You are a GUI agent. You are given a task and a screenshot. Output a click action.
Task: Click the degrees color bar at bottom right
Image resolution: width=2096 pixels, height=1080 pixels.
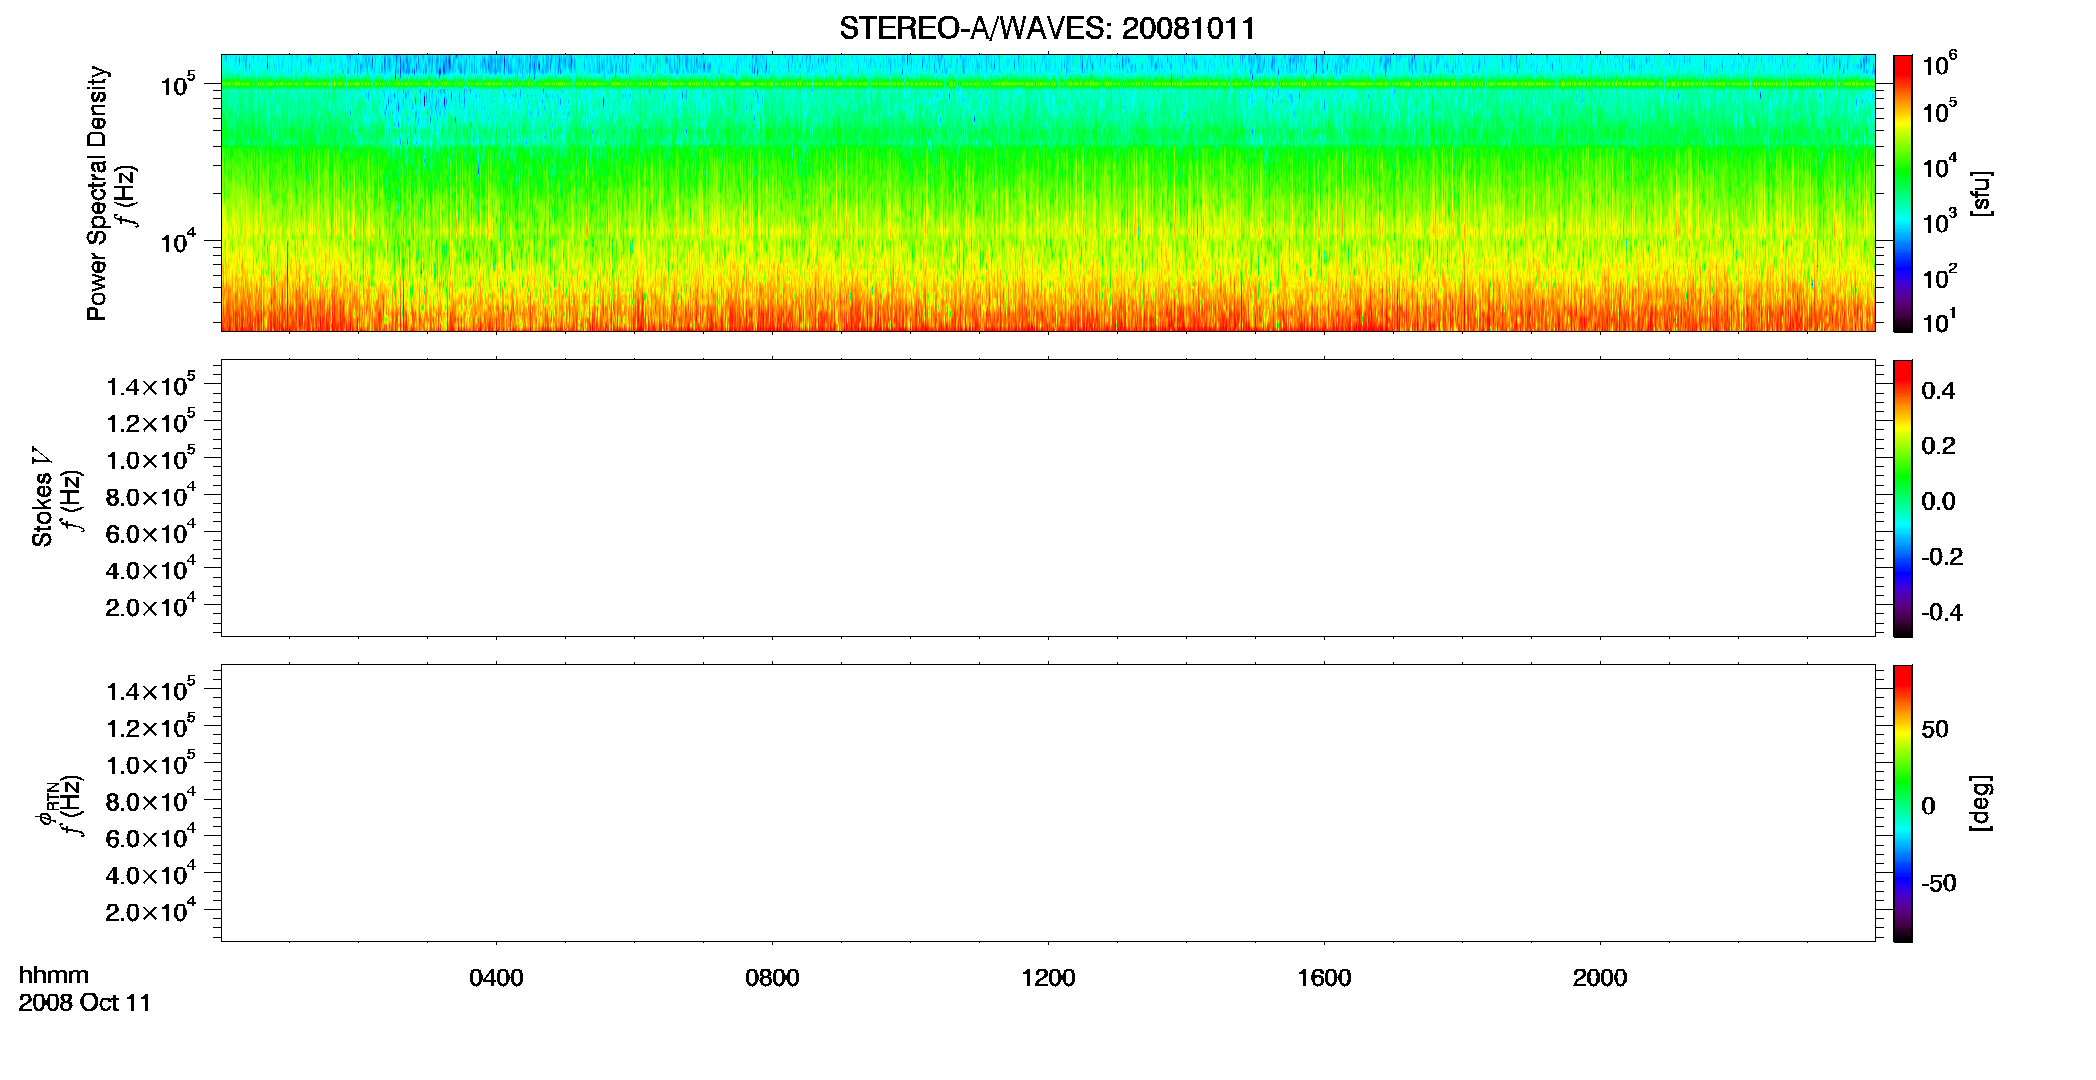click(x=1903, y=803)
